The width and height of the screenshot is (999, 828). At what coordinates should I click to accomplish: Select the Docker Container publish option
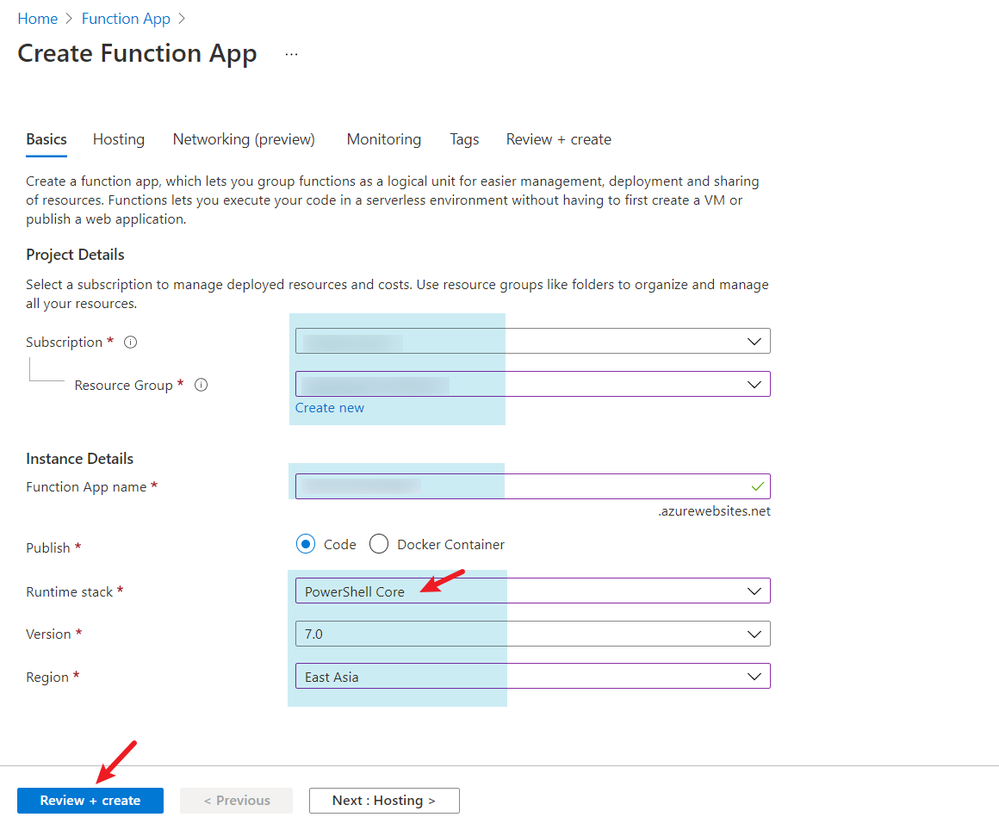pos(379,544)
